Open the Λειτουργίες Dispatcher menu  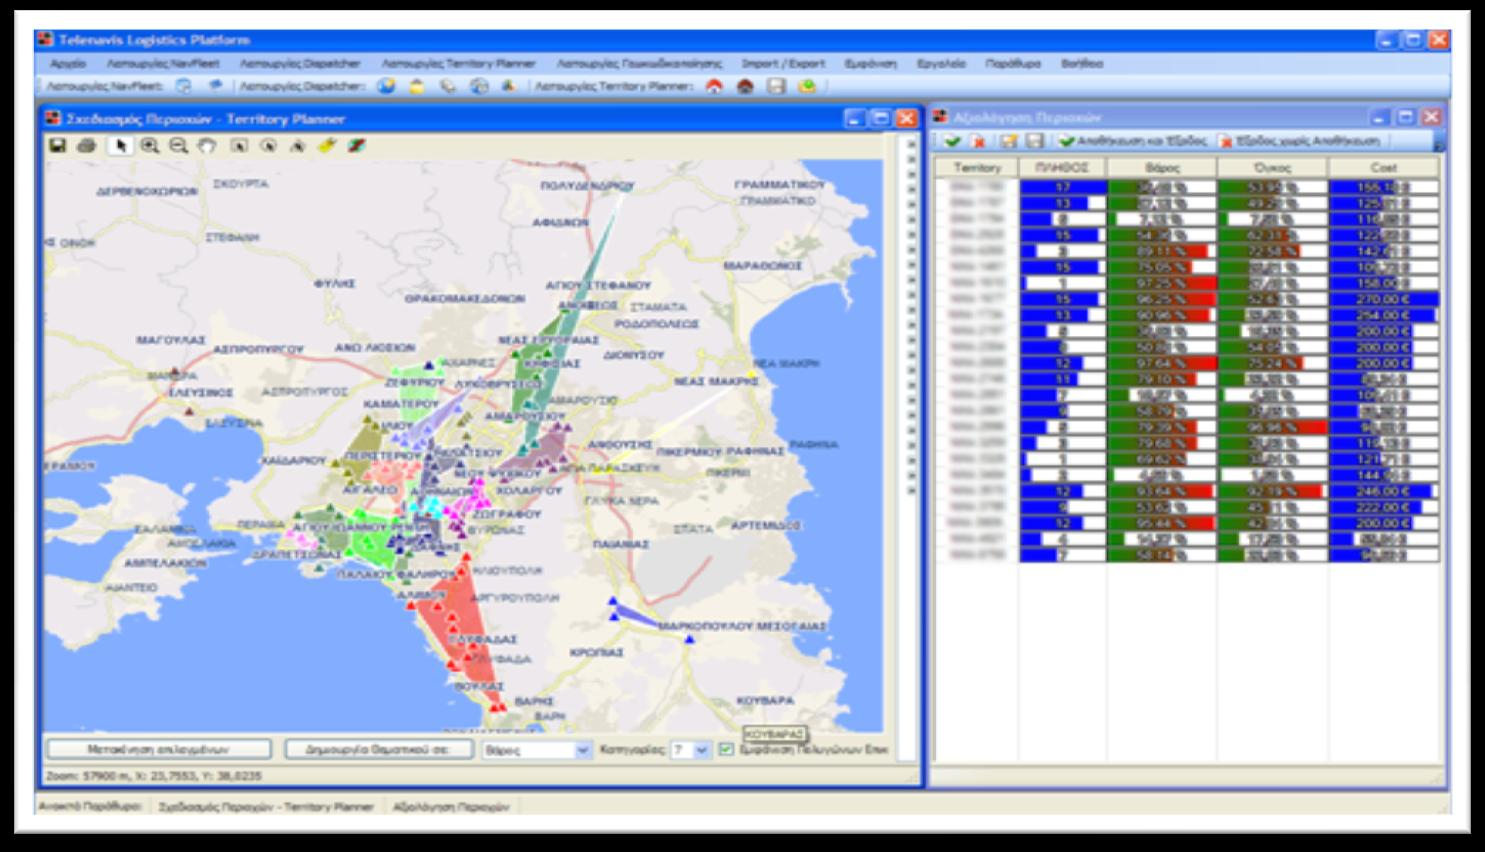pos(300,63)
